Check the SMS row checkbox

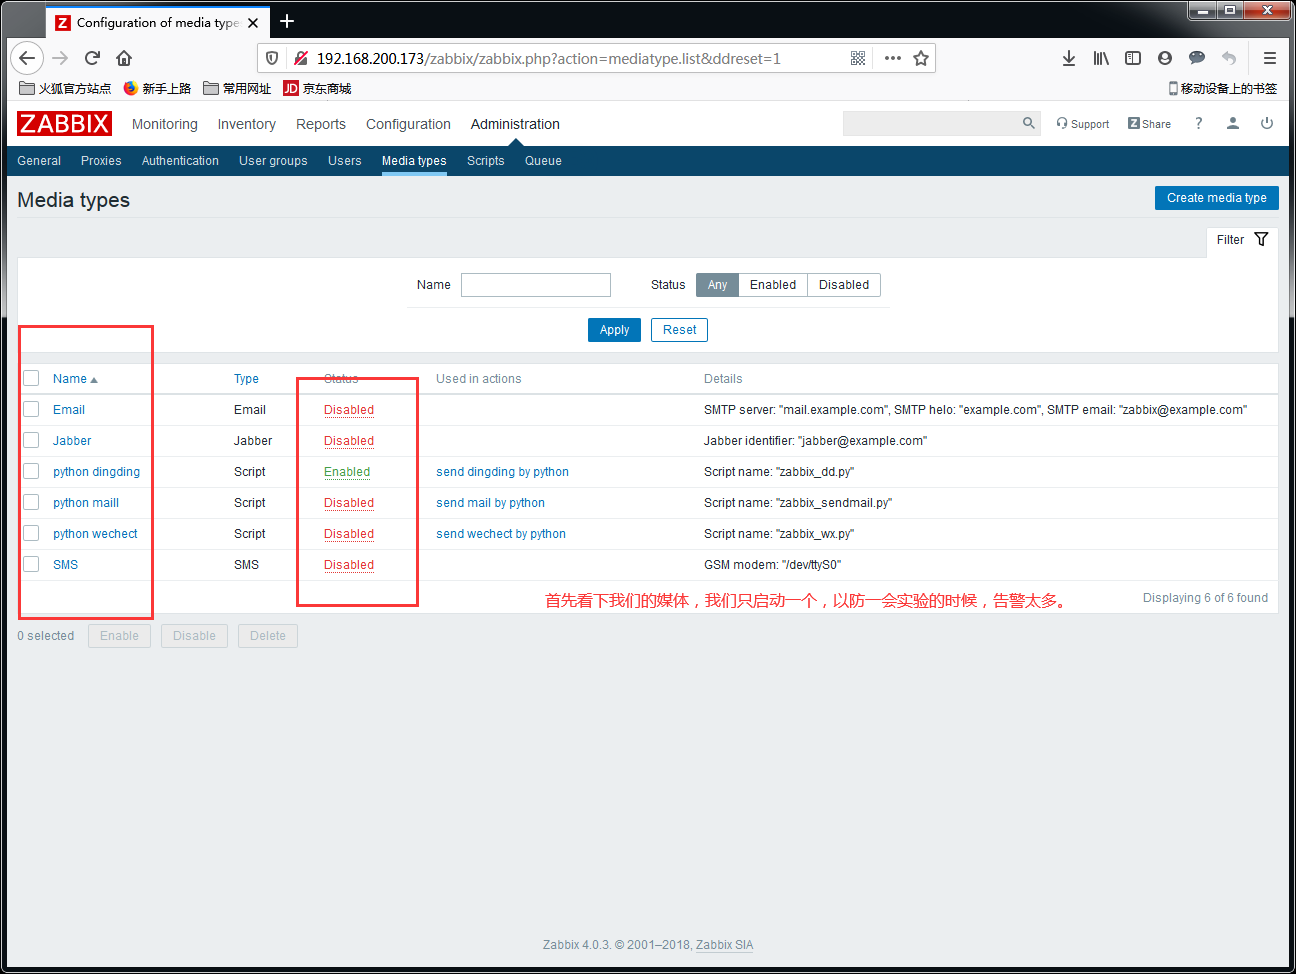pyautogui.click(x=31, y=564)
